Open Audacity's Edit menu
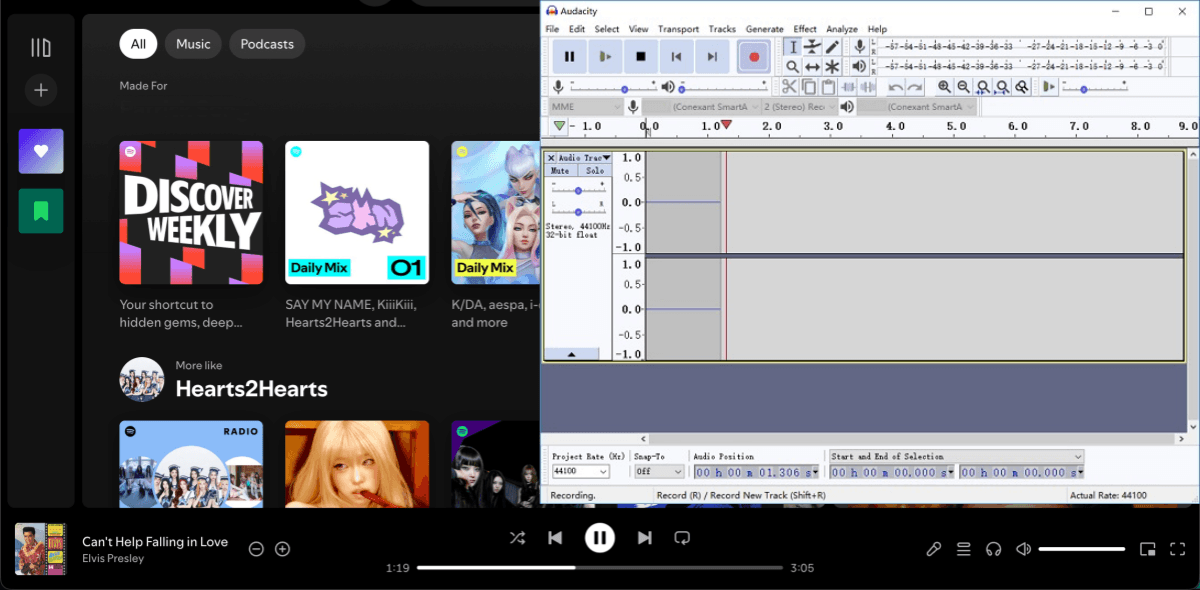Viewport: 1200px width, 590px height. [577, 29]
